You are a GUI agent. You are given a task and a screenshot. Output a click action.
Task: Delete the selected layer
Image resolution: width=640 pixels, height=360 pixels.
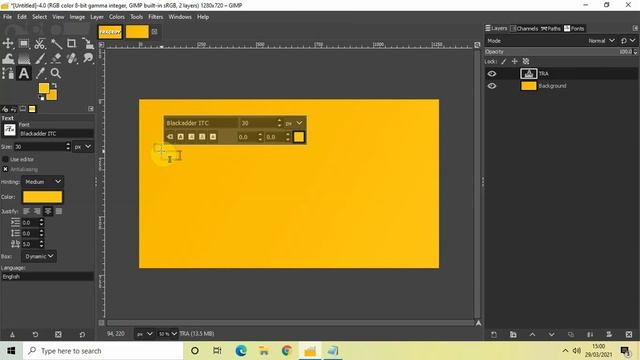pyautogui.click(x=629, y=335)
